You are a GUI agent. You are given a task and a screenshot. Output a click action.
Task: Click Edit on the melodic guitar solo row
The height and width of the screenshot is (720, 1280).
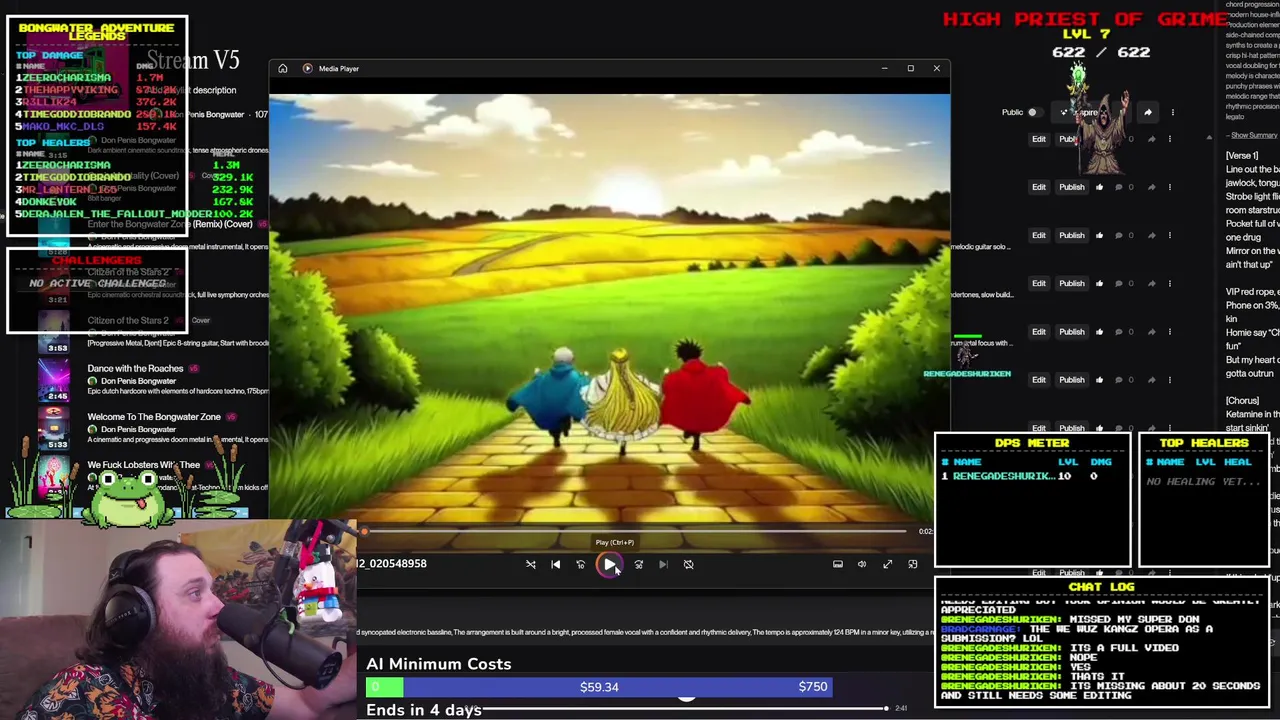(x=1039, y=235)
